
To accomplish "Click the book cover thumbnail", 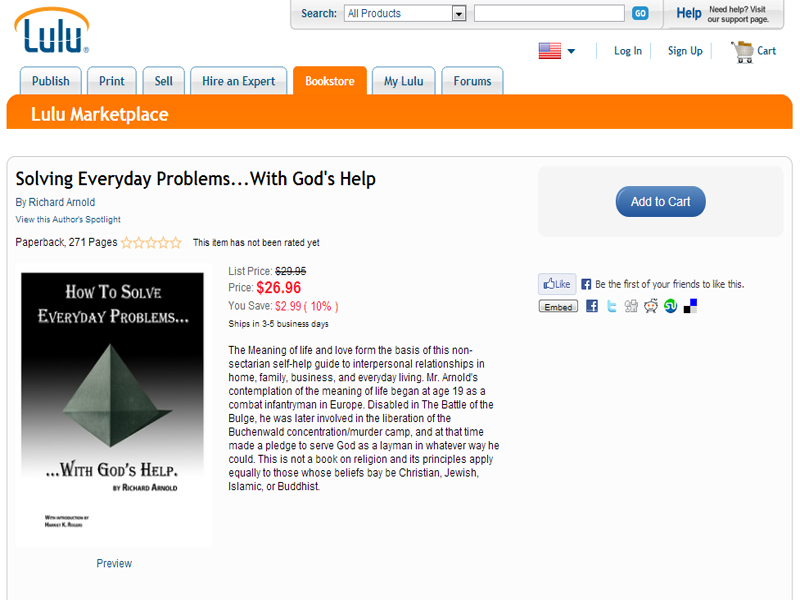I will 113,405.
